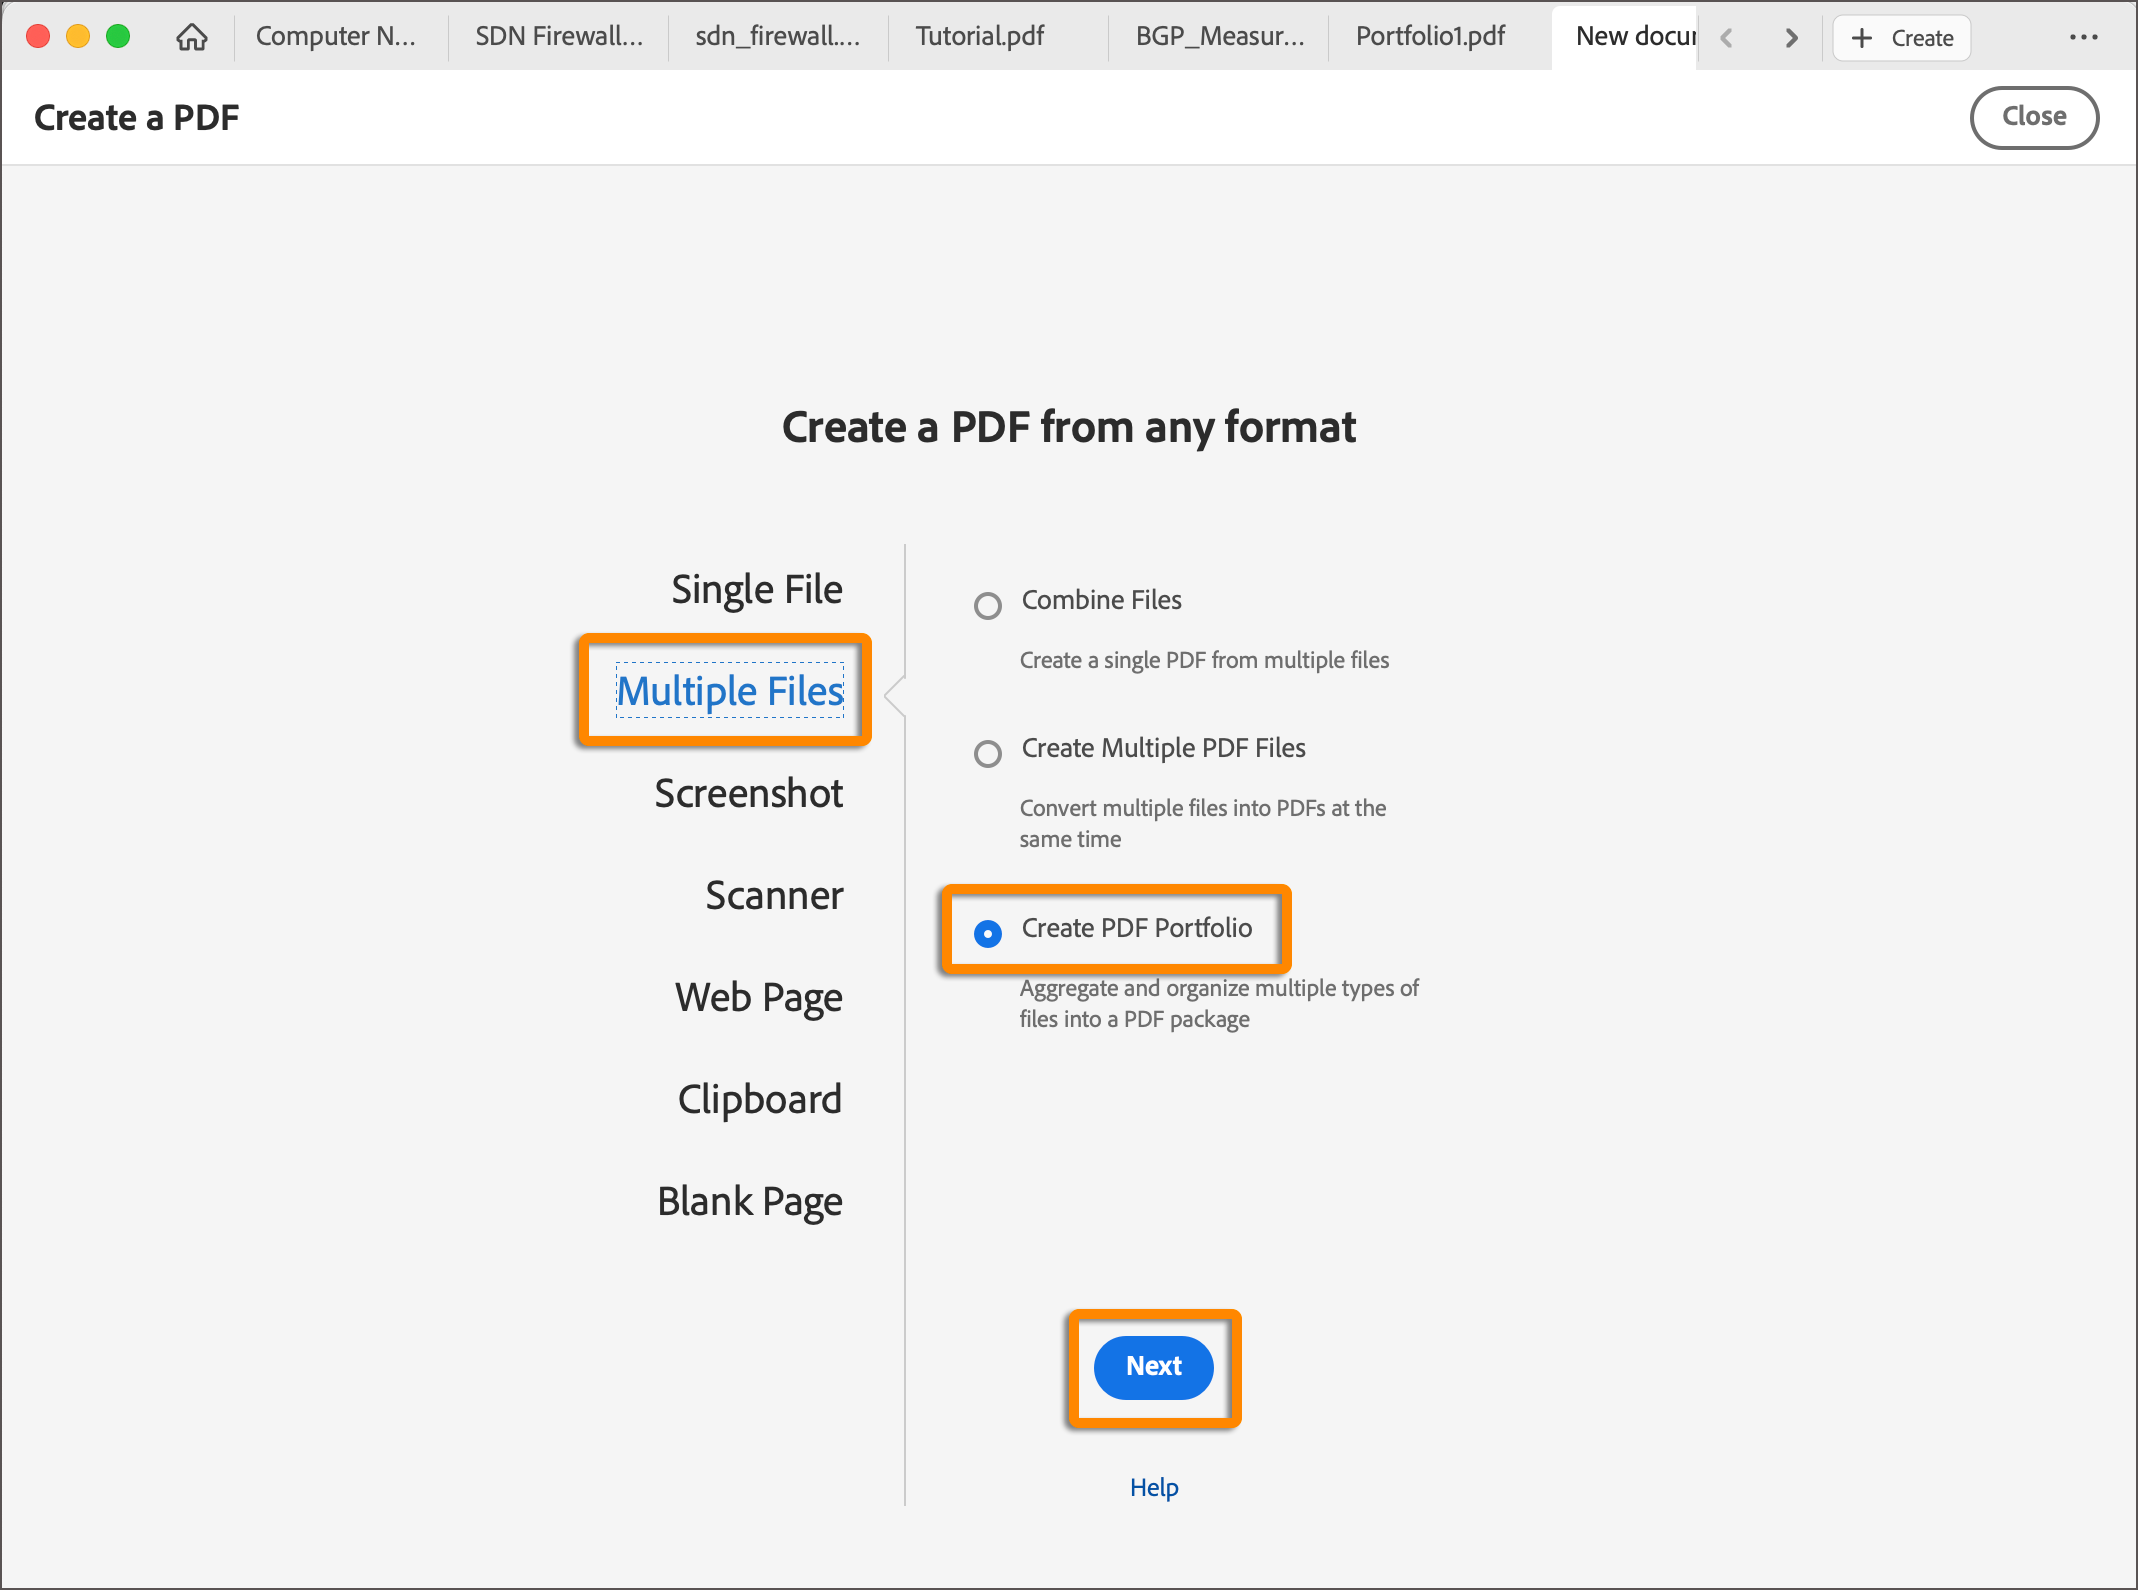Select the Single File category
Viewport: 2138px width, 1590px height.
pyautogui.click(x=757, y=589)
